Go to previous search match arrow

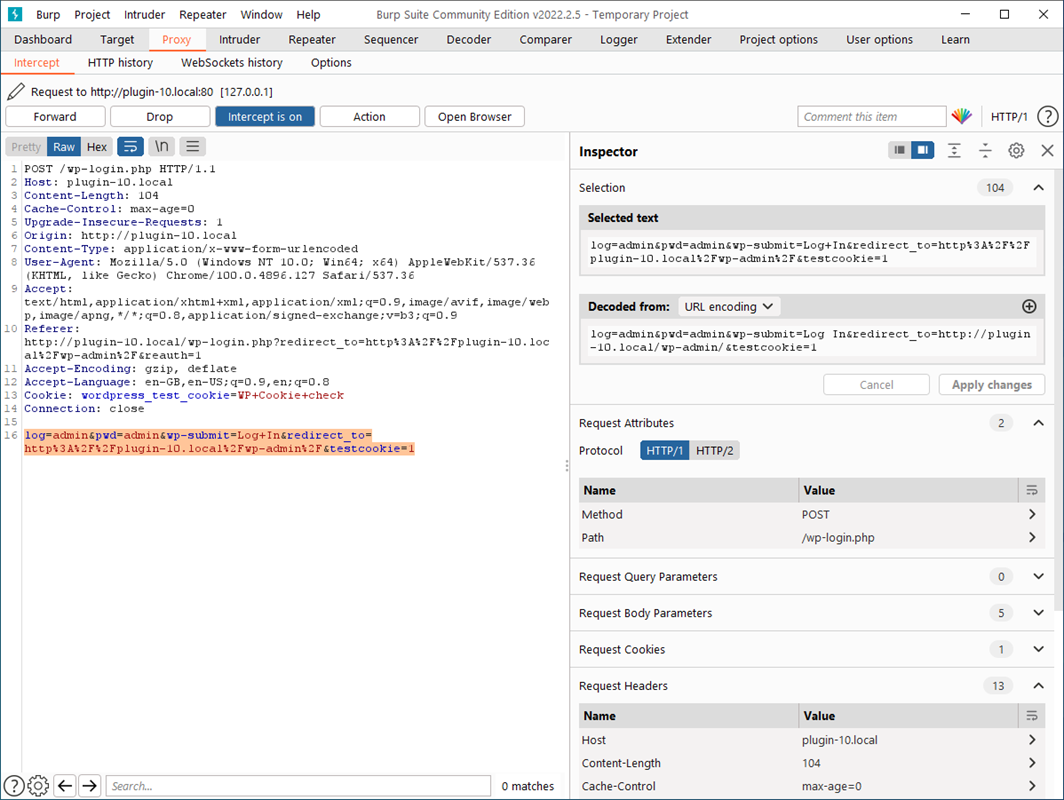[65, 786]
